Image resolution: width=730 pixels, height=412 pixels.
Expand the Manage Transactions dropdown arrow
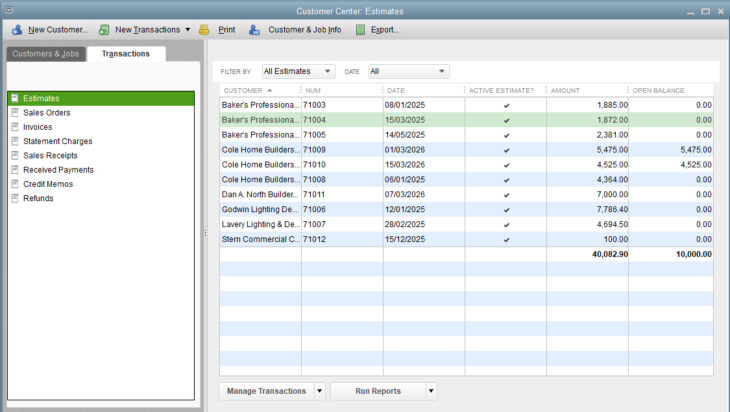[319, 391]
